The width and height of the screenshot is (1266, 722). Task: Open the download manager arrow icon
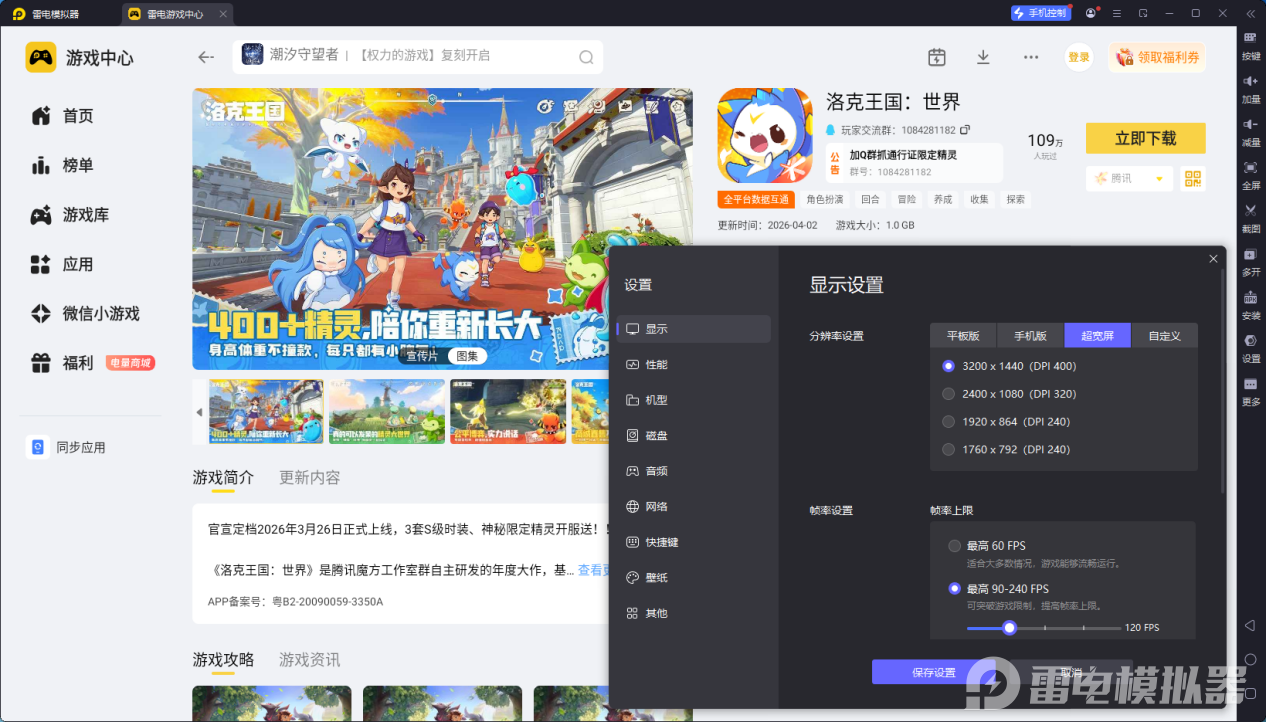[983, 57]
